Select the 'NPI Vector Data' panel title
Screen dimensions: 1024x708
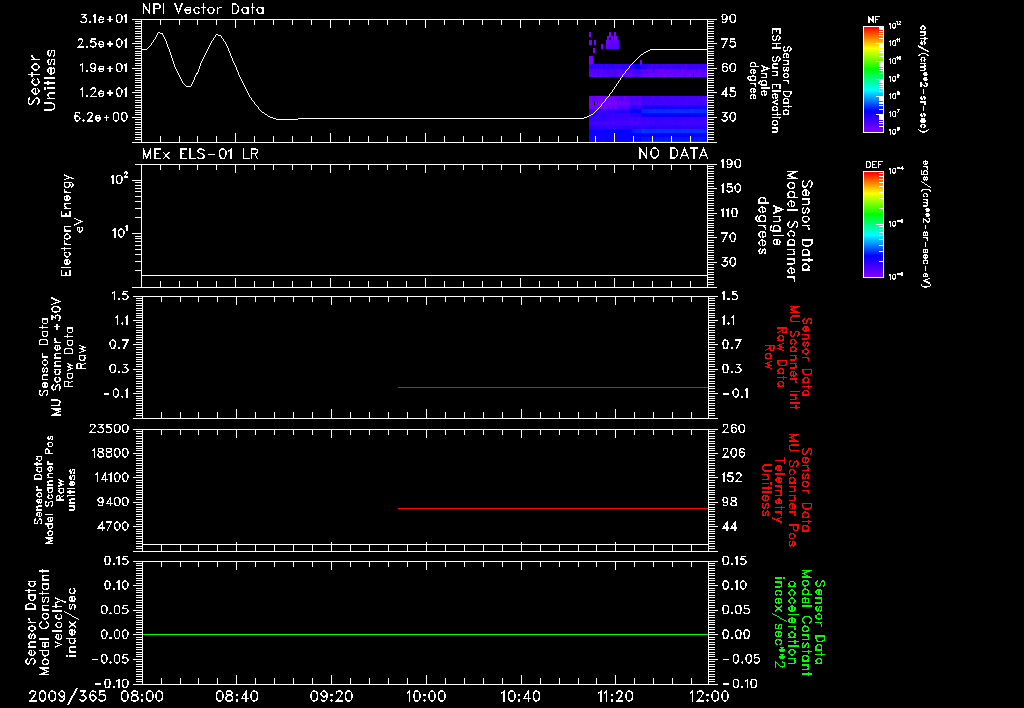click(203, 9)
